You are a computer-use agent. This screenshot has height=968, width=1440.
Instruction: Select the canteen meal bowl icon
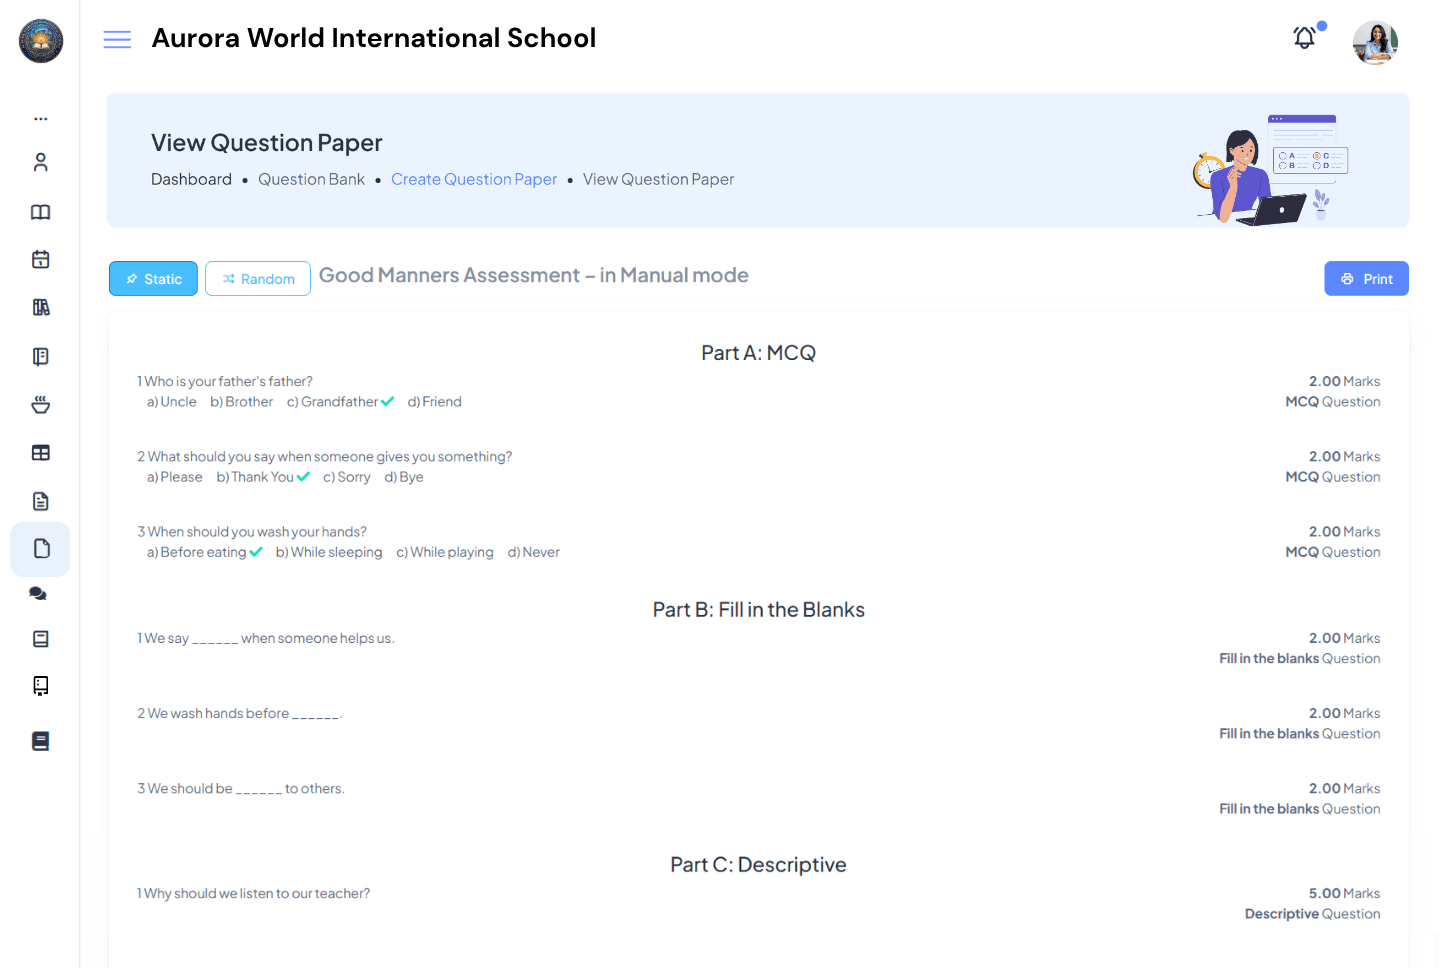pyautogui.click(x=40, y=404)
